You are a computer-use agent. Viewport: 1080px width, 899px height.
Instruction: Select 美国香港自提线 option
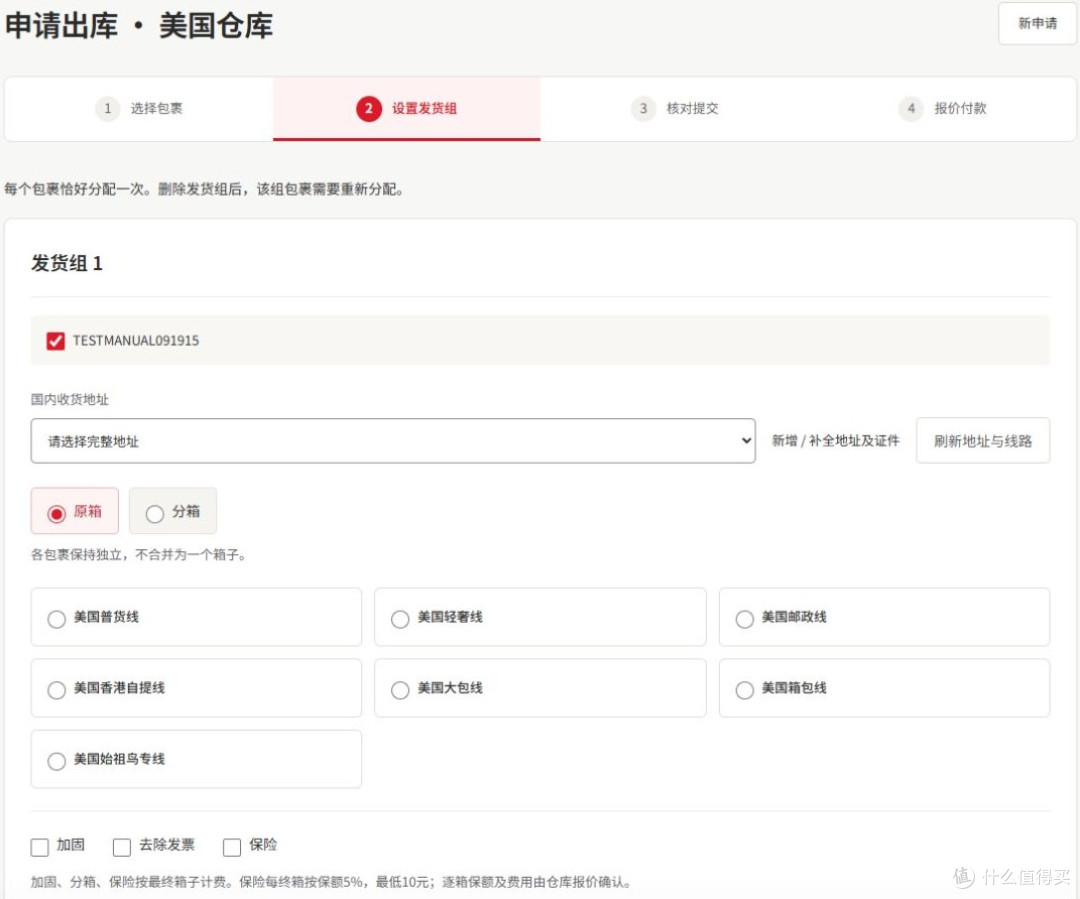[x=196, y=688]
